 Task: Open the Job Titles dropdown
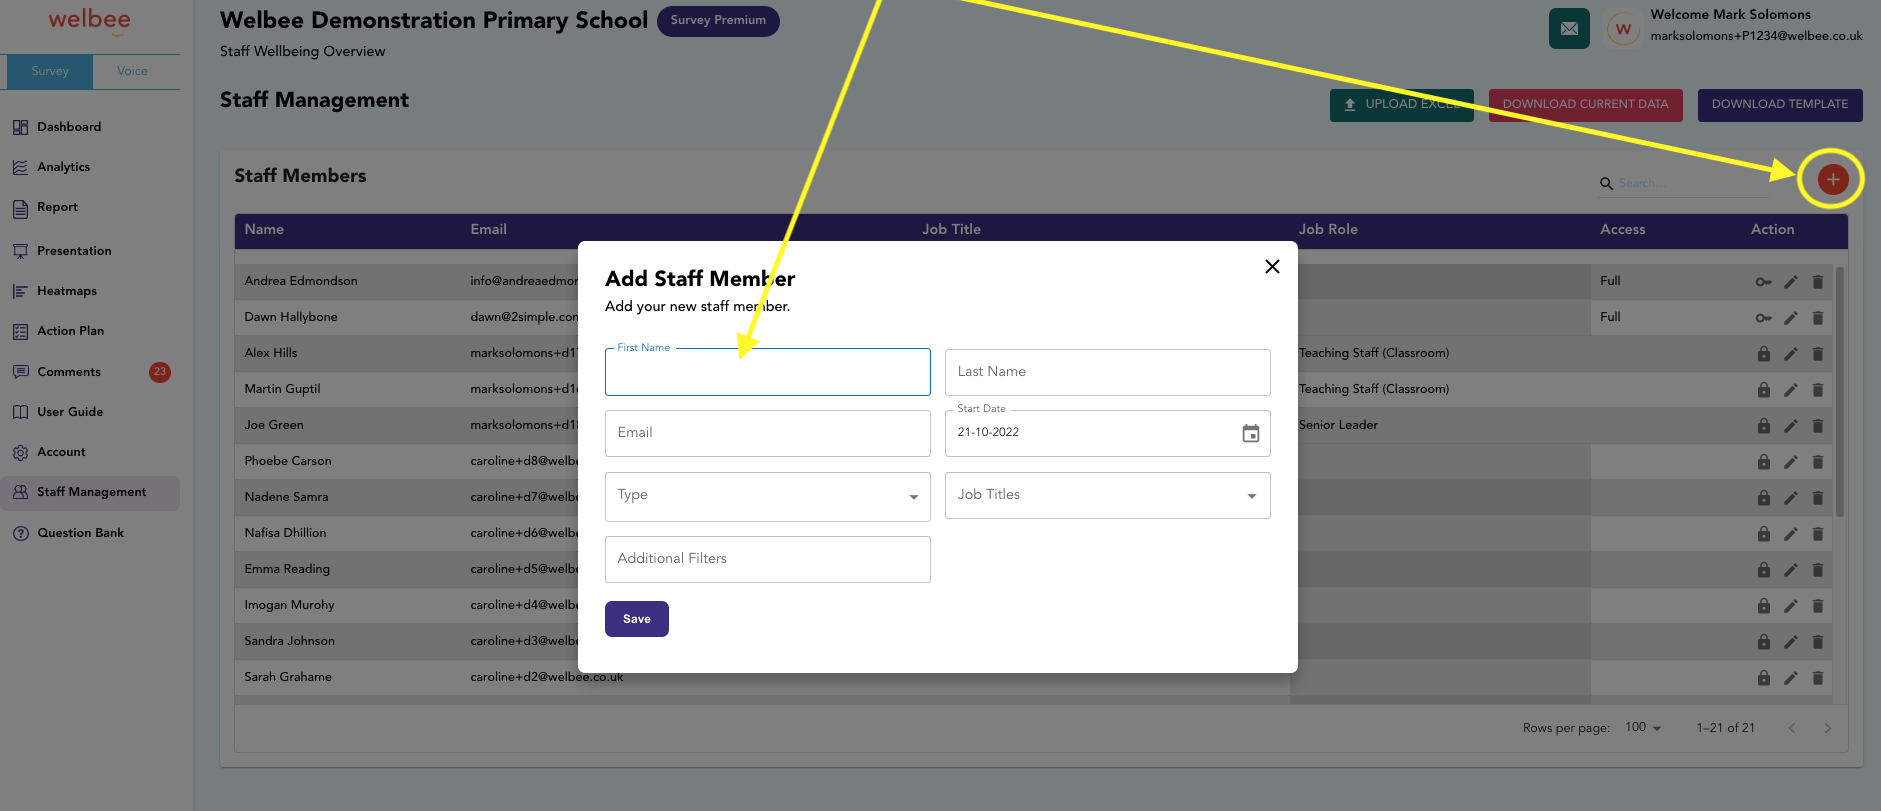click(1108, 495)
